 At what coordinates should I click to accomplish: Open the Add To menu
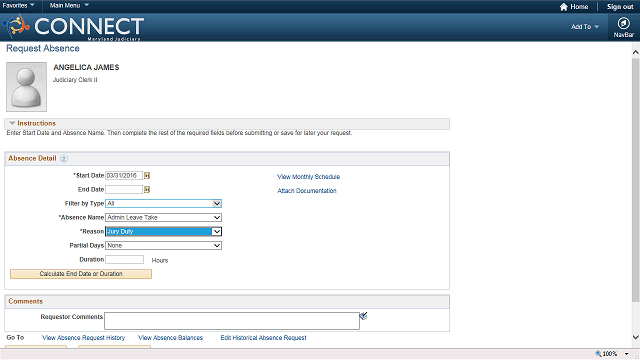[584, 27]
